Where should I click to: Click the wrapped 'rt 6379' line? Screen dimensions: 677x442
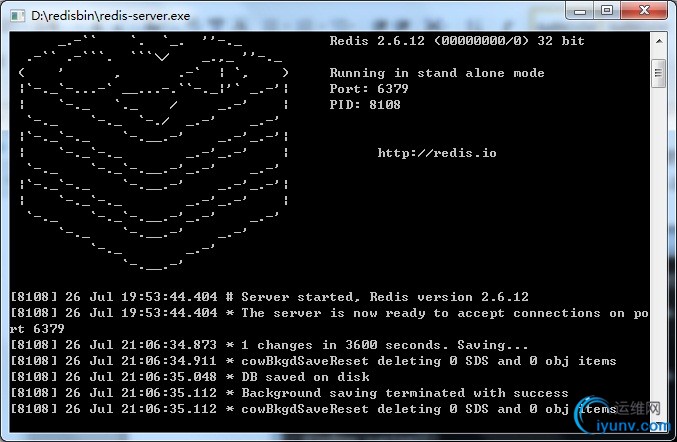(37, 329)
